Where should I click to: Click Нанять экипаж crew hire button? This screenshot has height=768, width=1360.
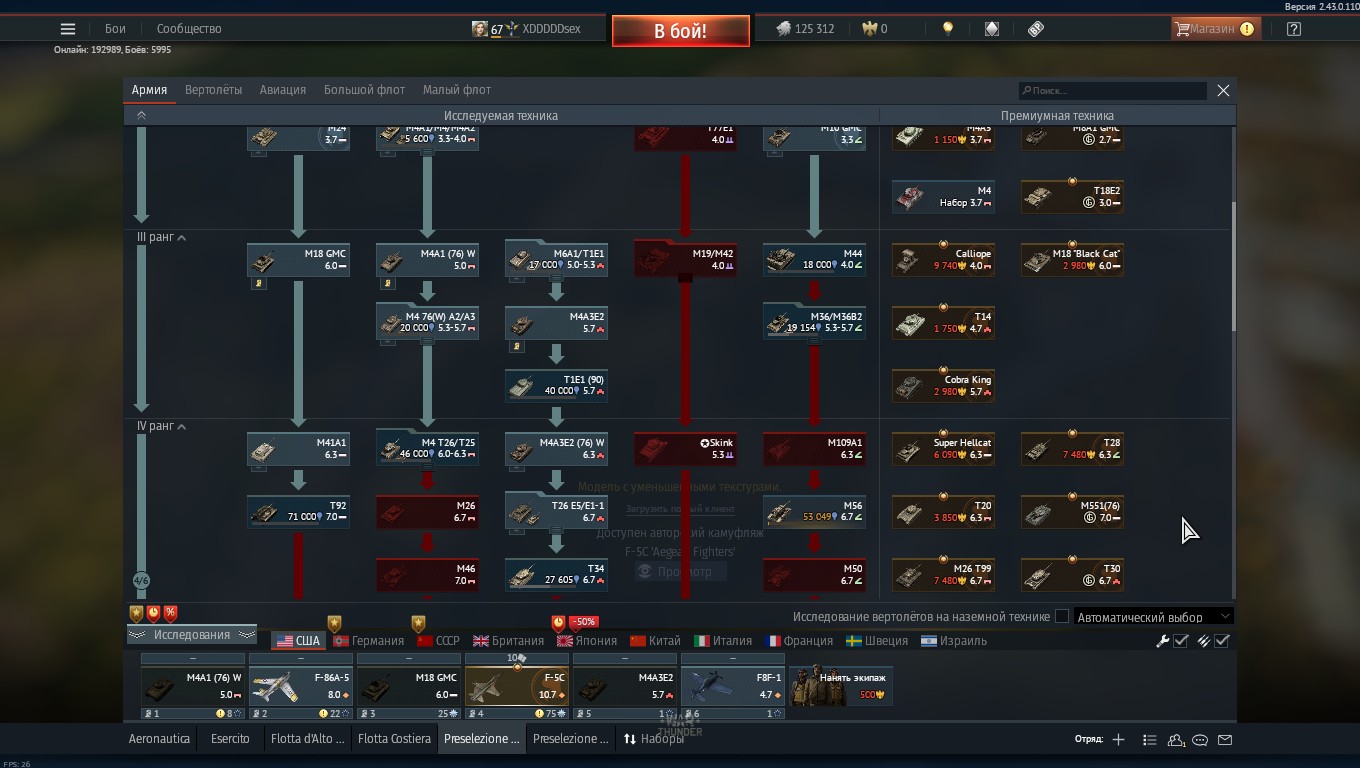(x=841, y=686)
